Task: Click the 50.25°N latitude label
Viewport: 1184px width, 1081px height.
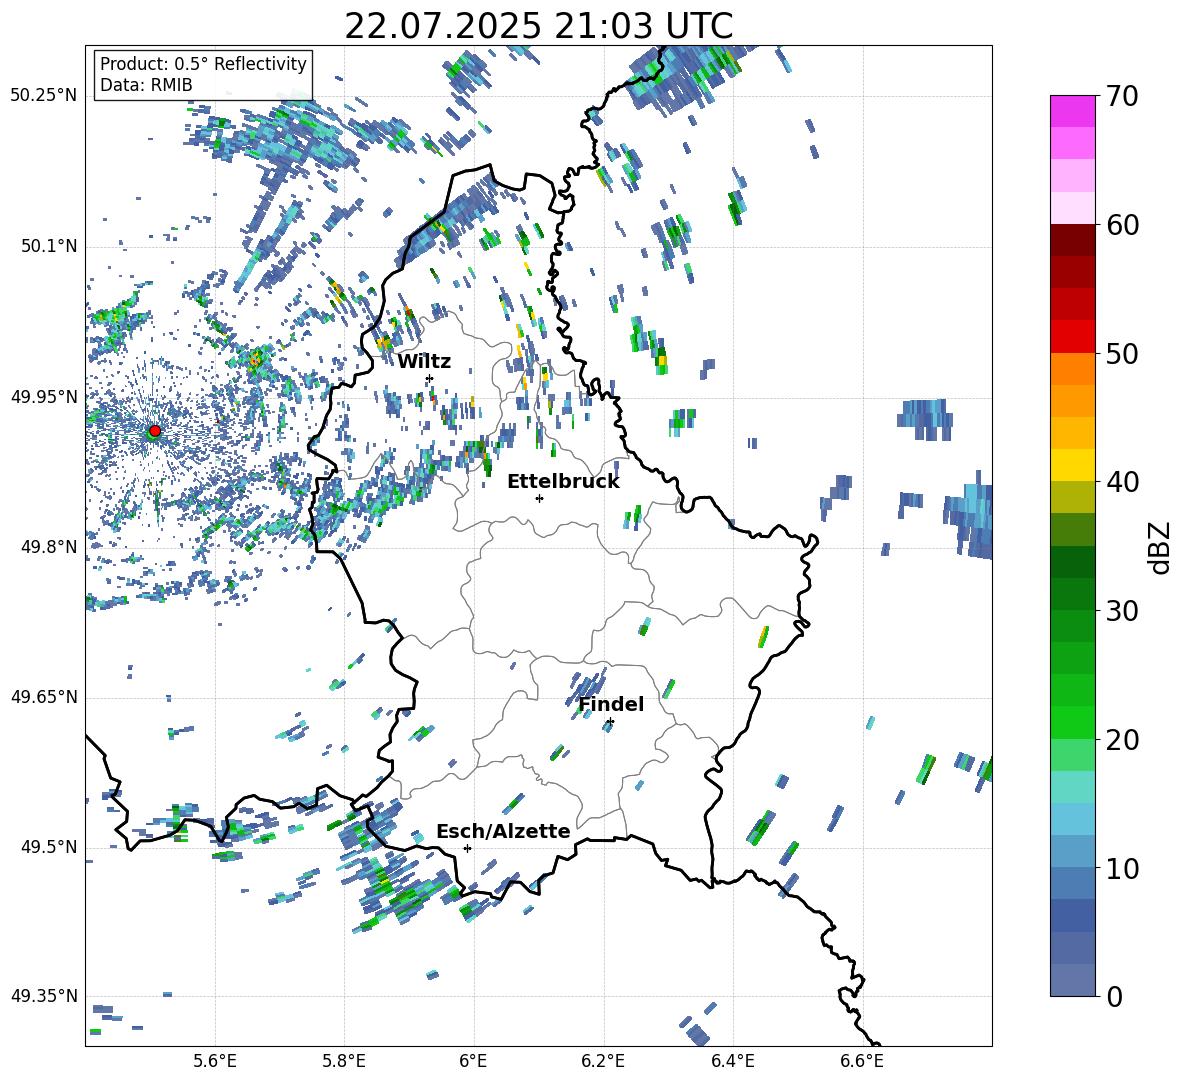Action: pos(44,96)
